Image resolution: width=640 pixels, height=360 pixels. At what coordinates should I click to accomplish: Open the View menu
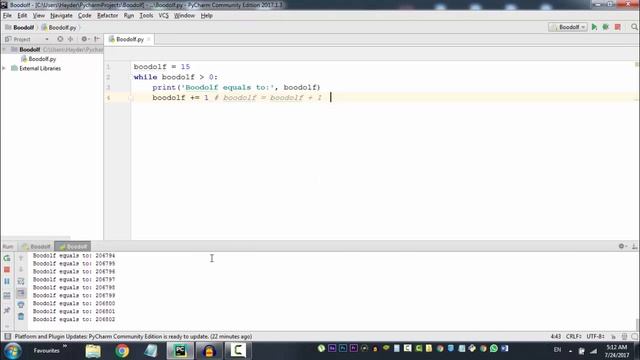[x=39, y=16]
